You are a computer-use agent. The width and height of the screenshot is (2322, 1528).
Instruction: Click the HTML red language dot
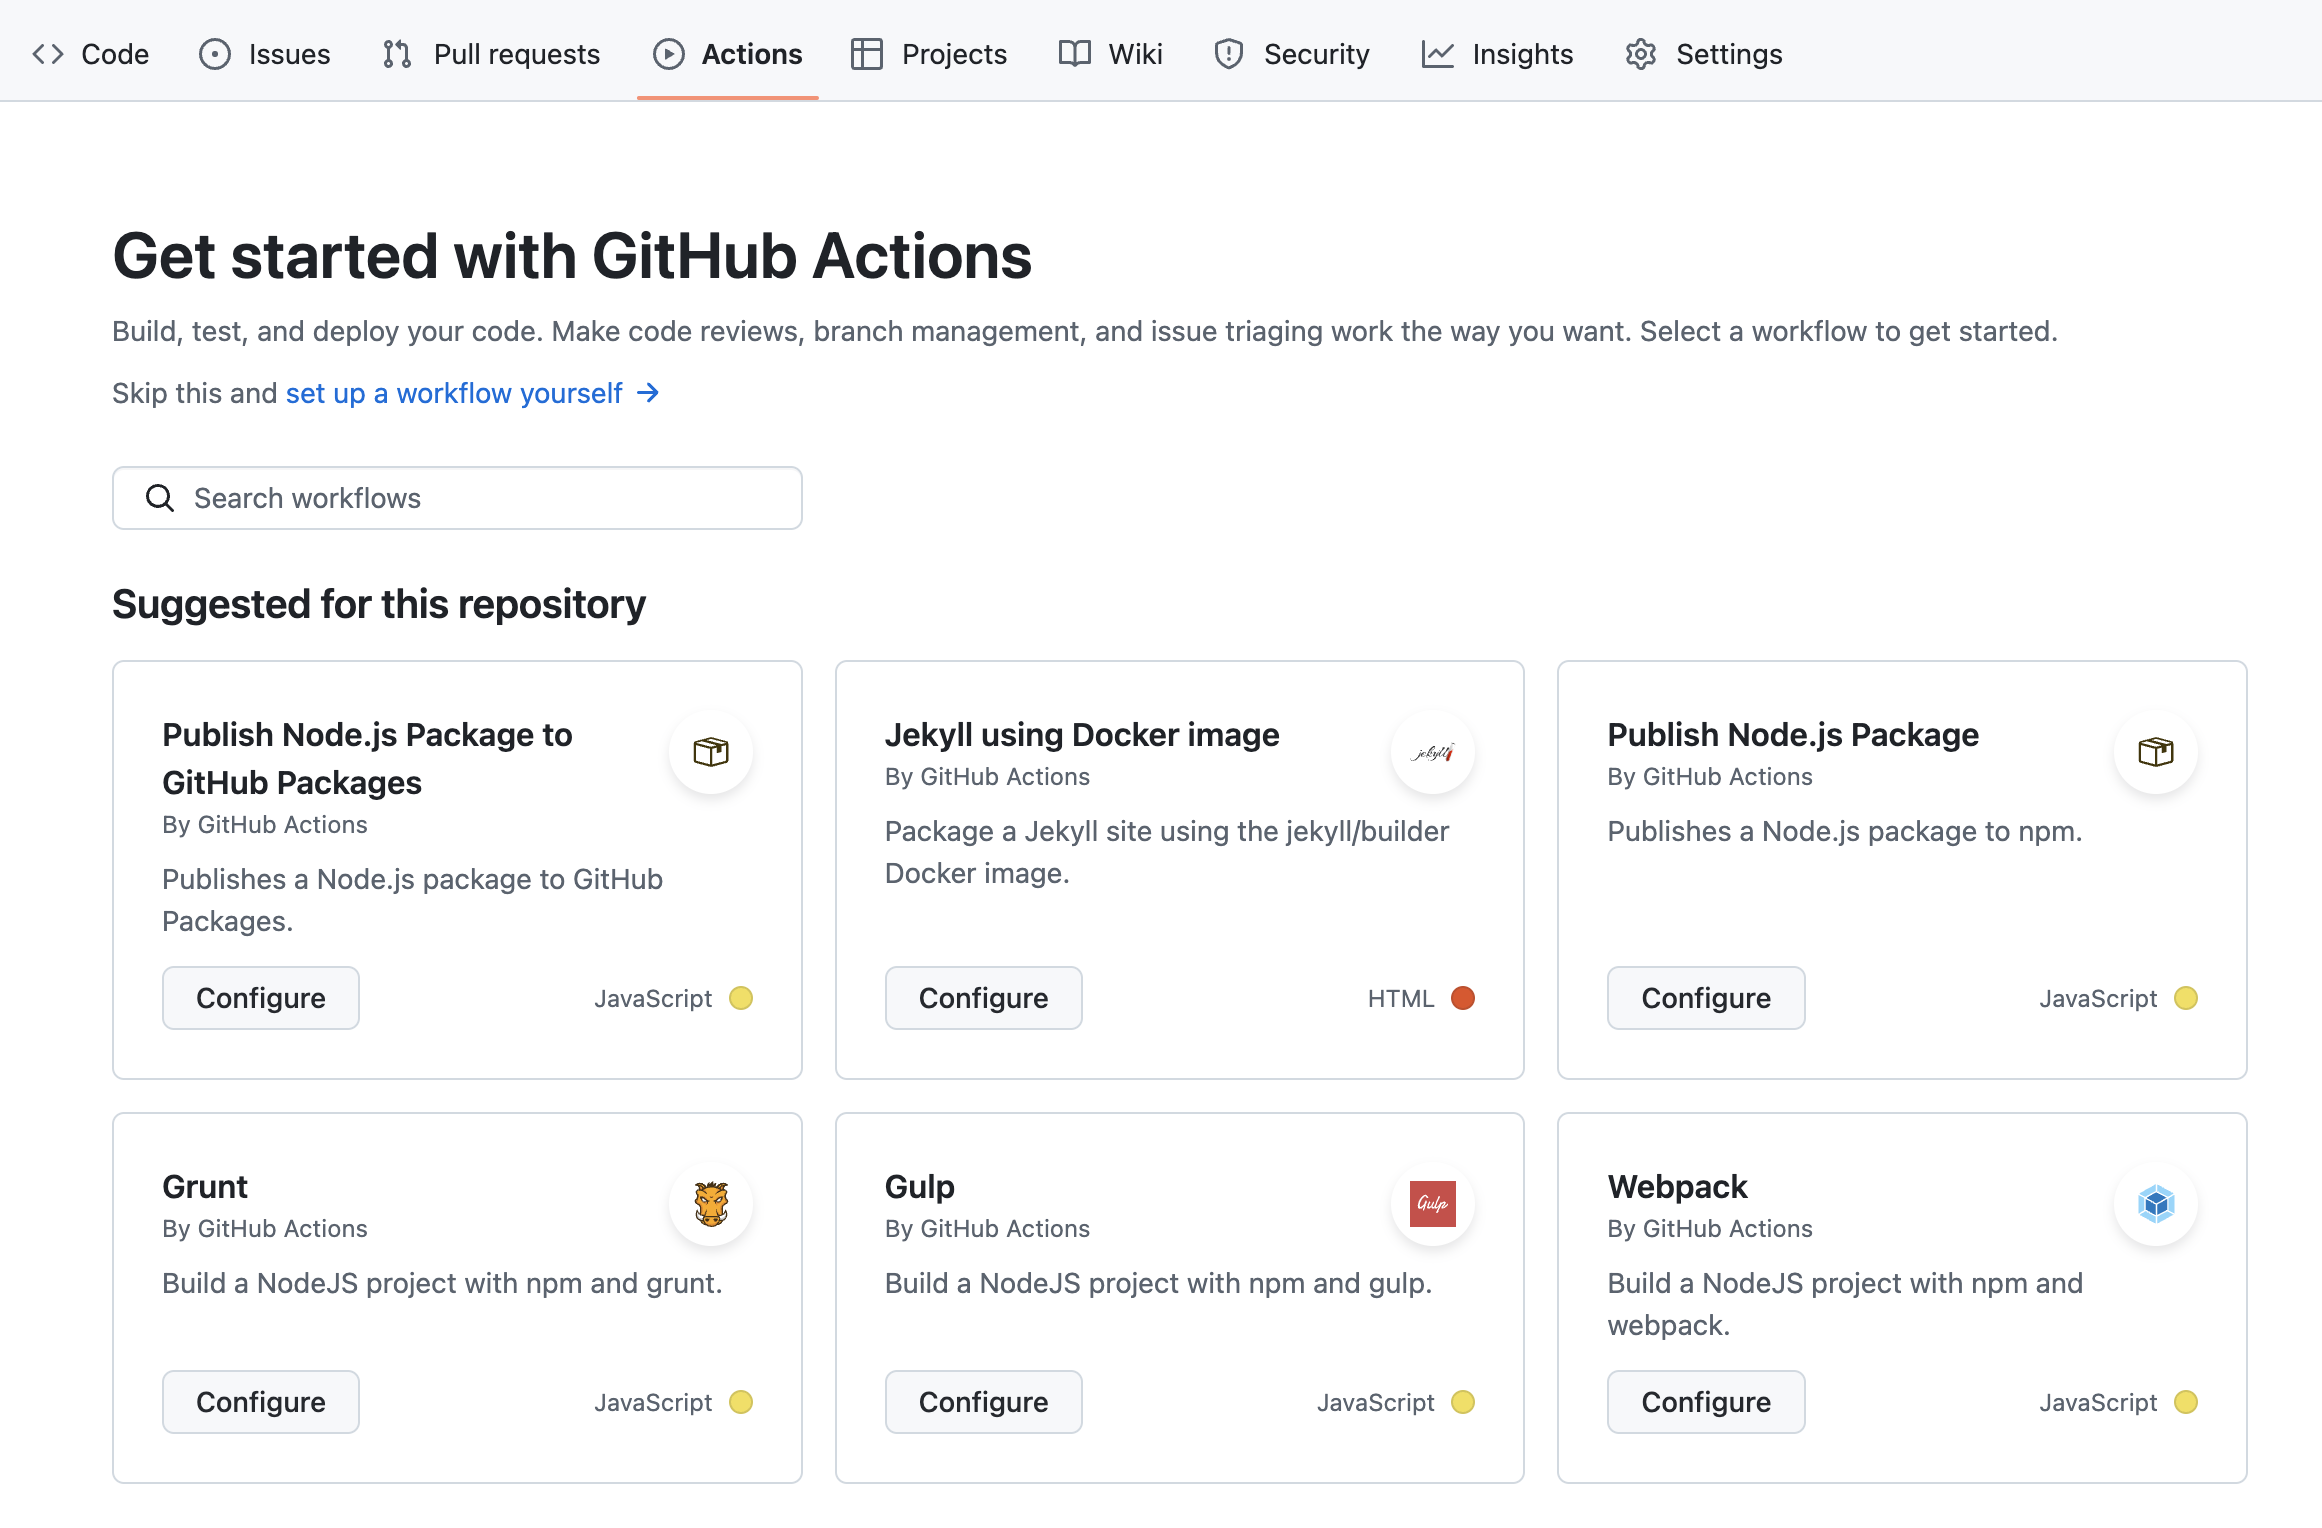coord(1462,998)
